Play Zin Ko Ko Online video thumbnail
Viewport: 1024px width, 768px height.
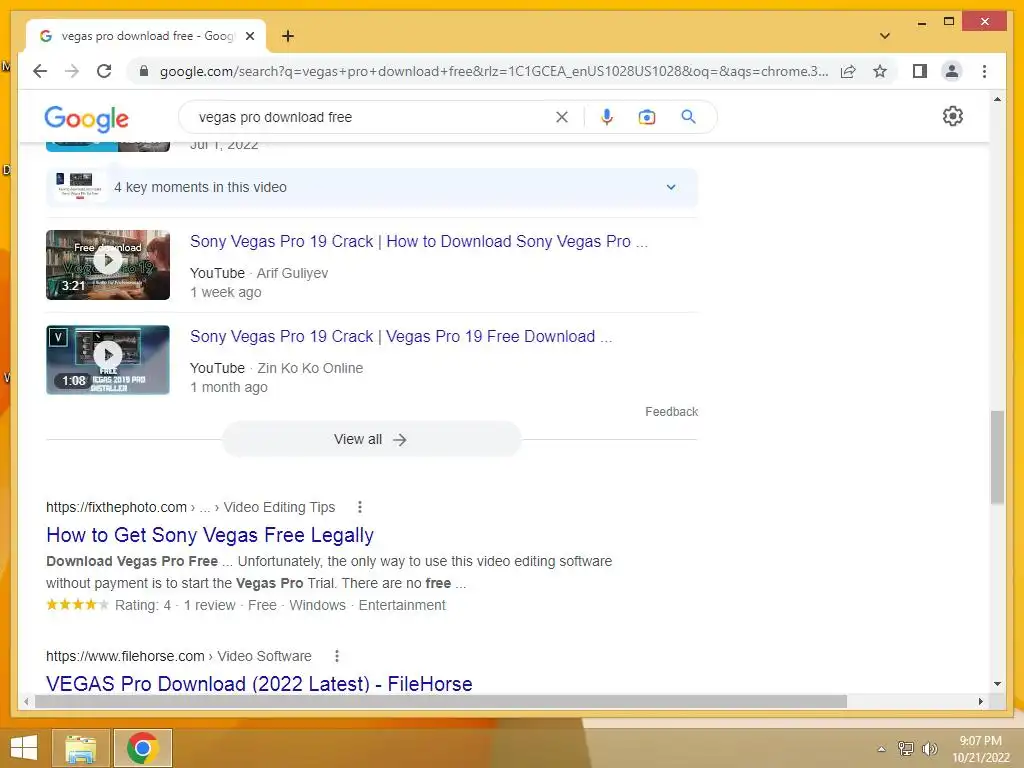pyautogui.click(x=108, y=360)
